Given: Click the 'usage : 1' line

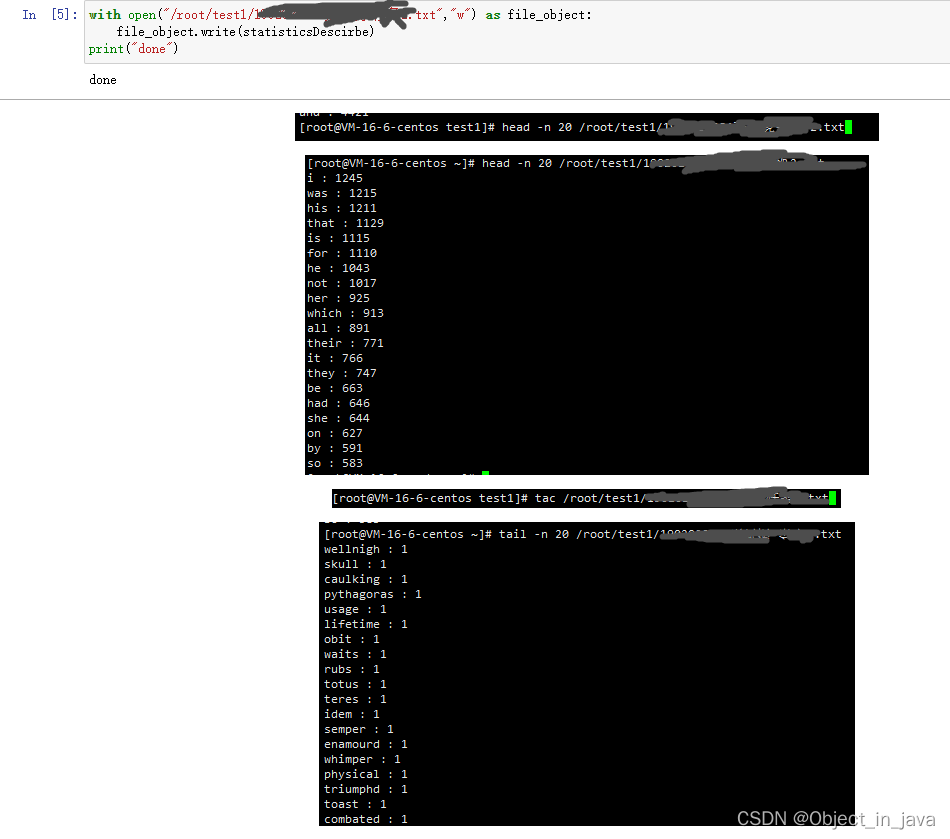Looking at the screenshot, I should pyautogui.click(x=355, y=609).
